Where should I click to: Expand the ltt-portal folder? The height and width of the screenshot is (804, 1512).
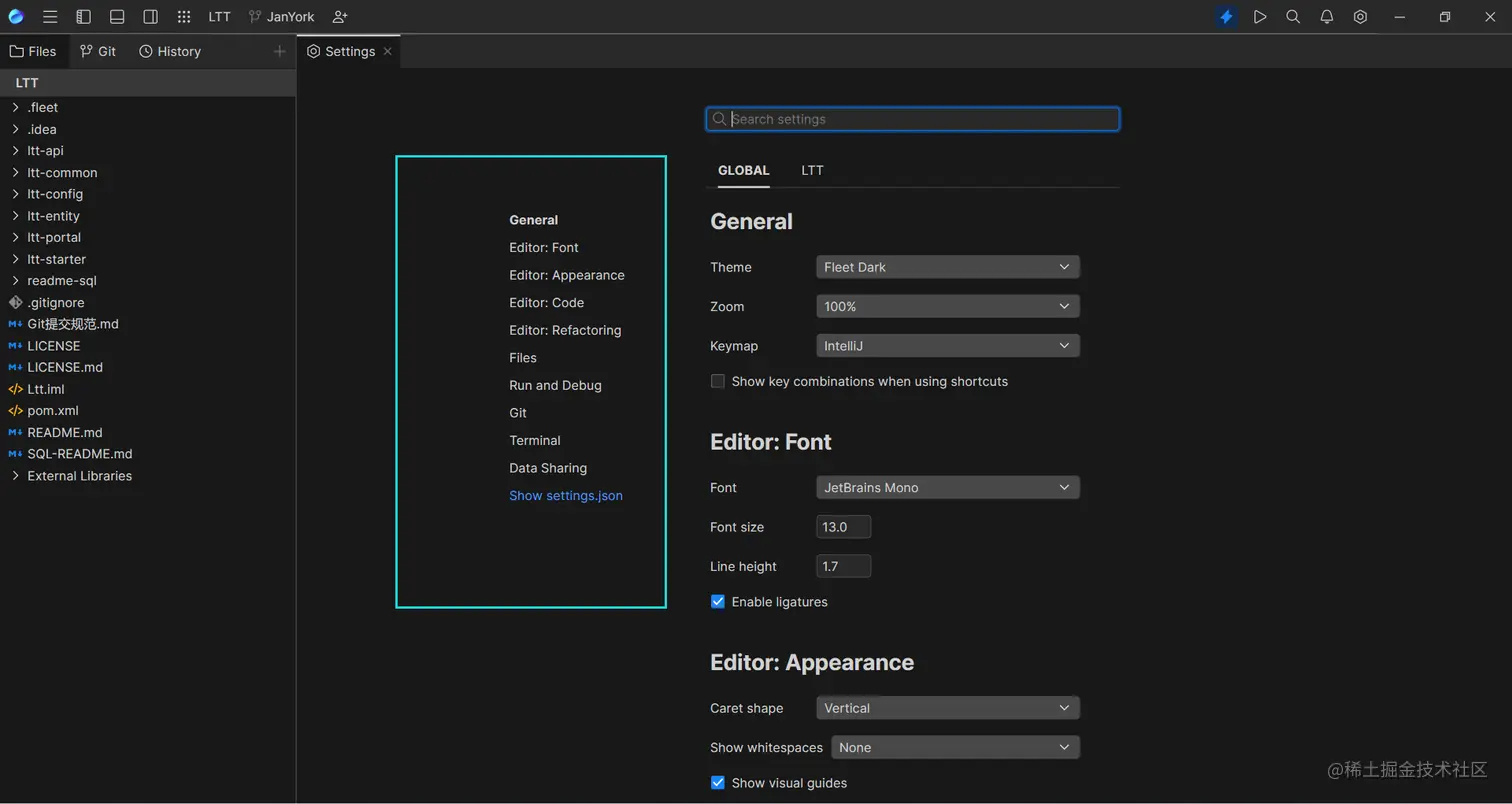coord(15,237)
